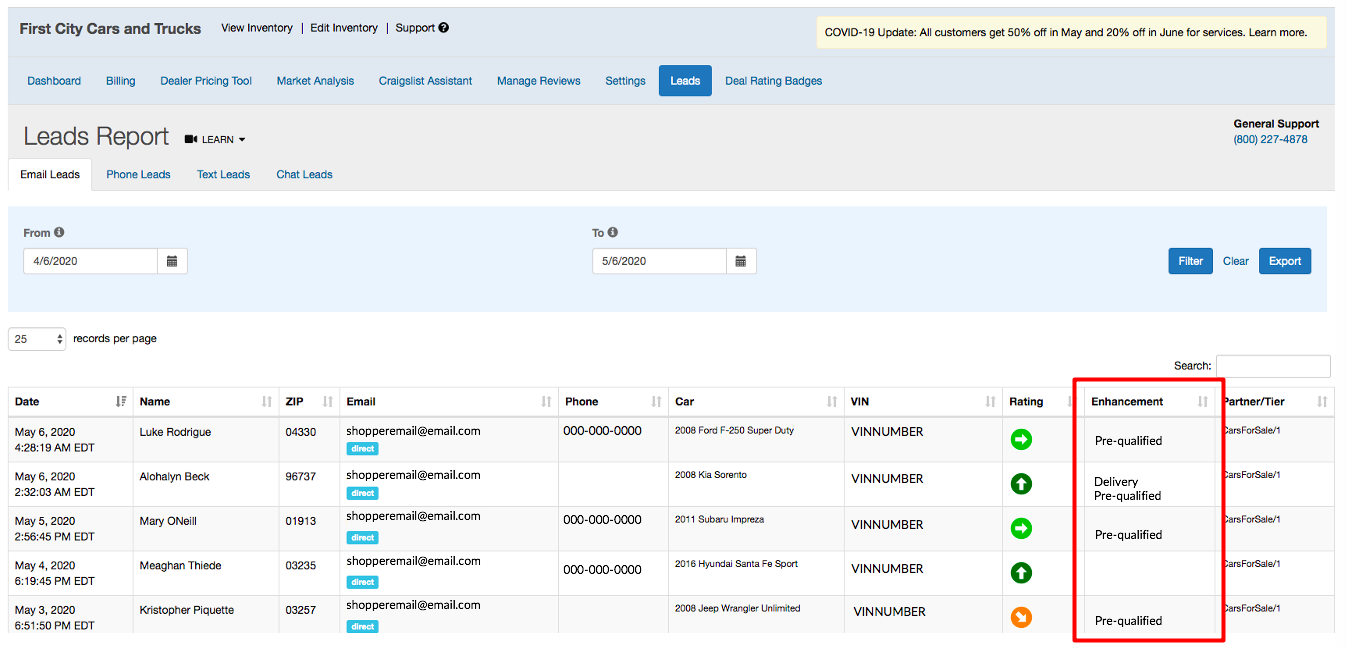
Task: Click the Support help question icon
Action: (444, 28)
